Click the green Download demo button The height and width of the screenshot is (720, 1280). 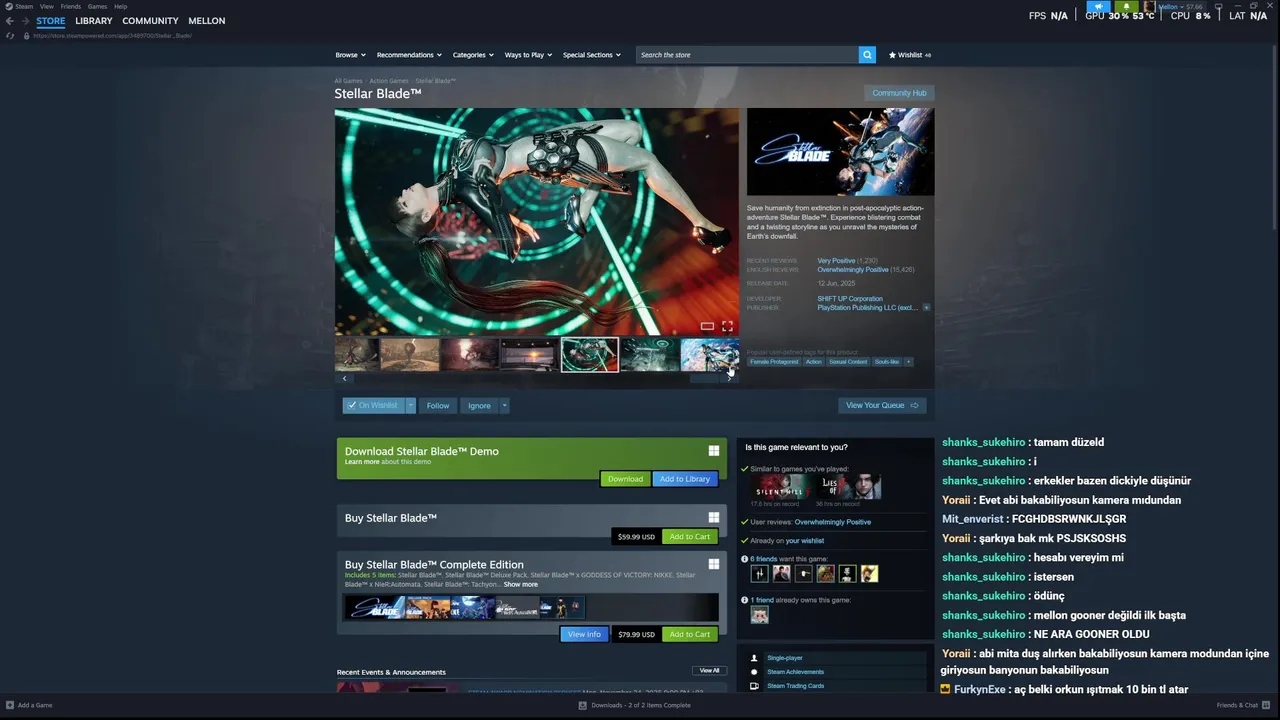625,479
